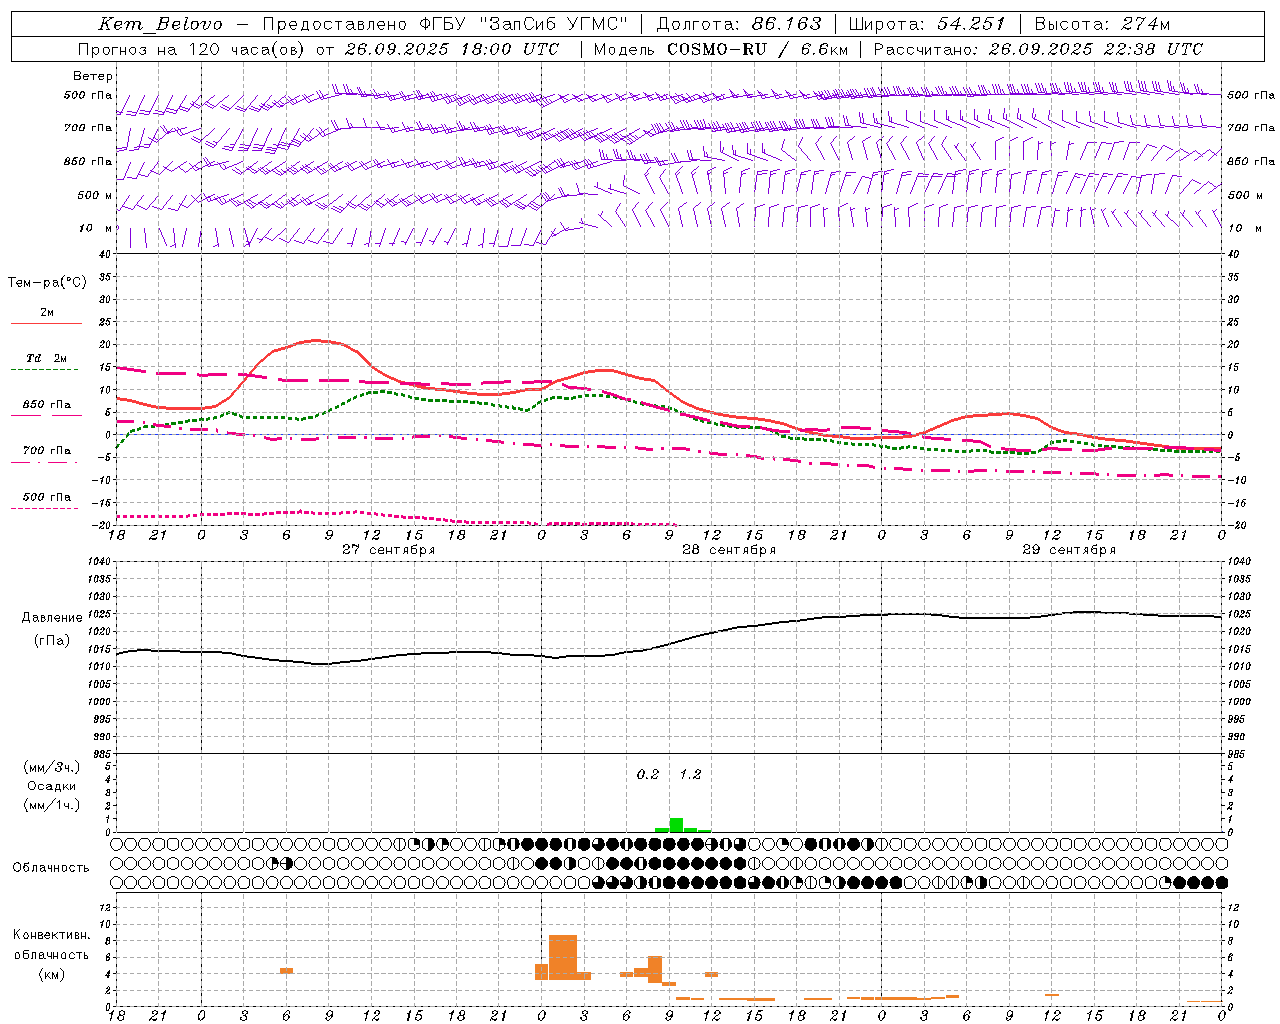The width and height of the screenshot is (1280, 1024).
Task: Click the (мм/3ч.) units label
Action: (52, 768)
